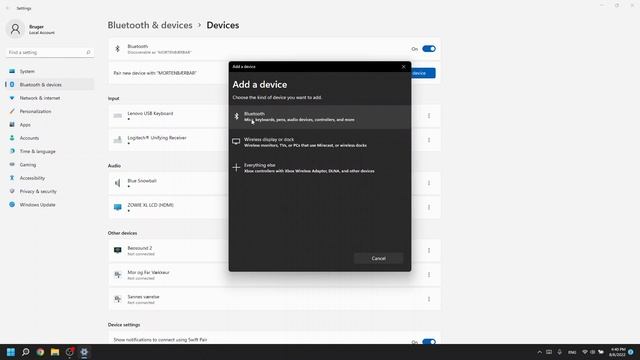Click the Bluetooth icon next to toggle row
Image resolution: width=640 pixels, height=360 pixels.
coord(118,49)
